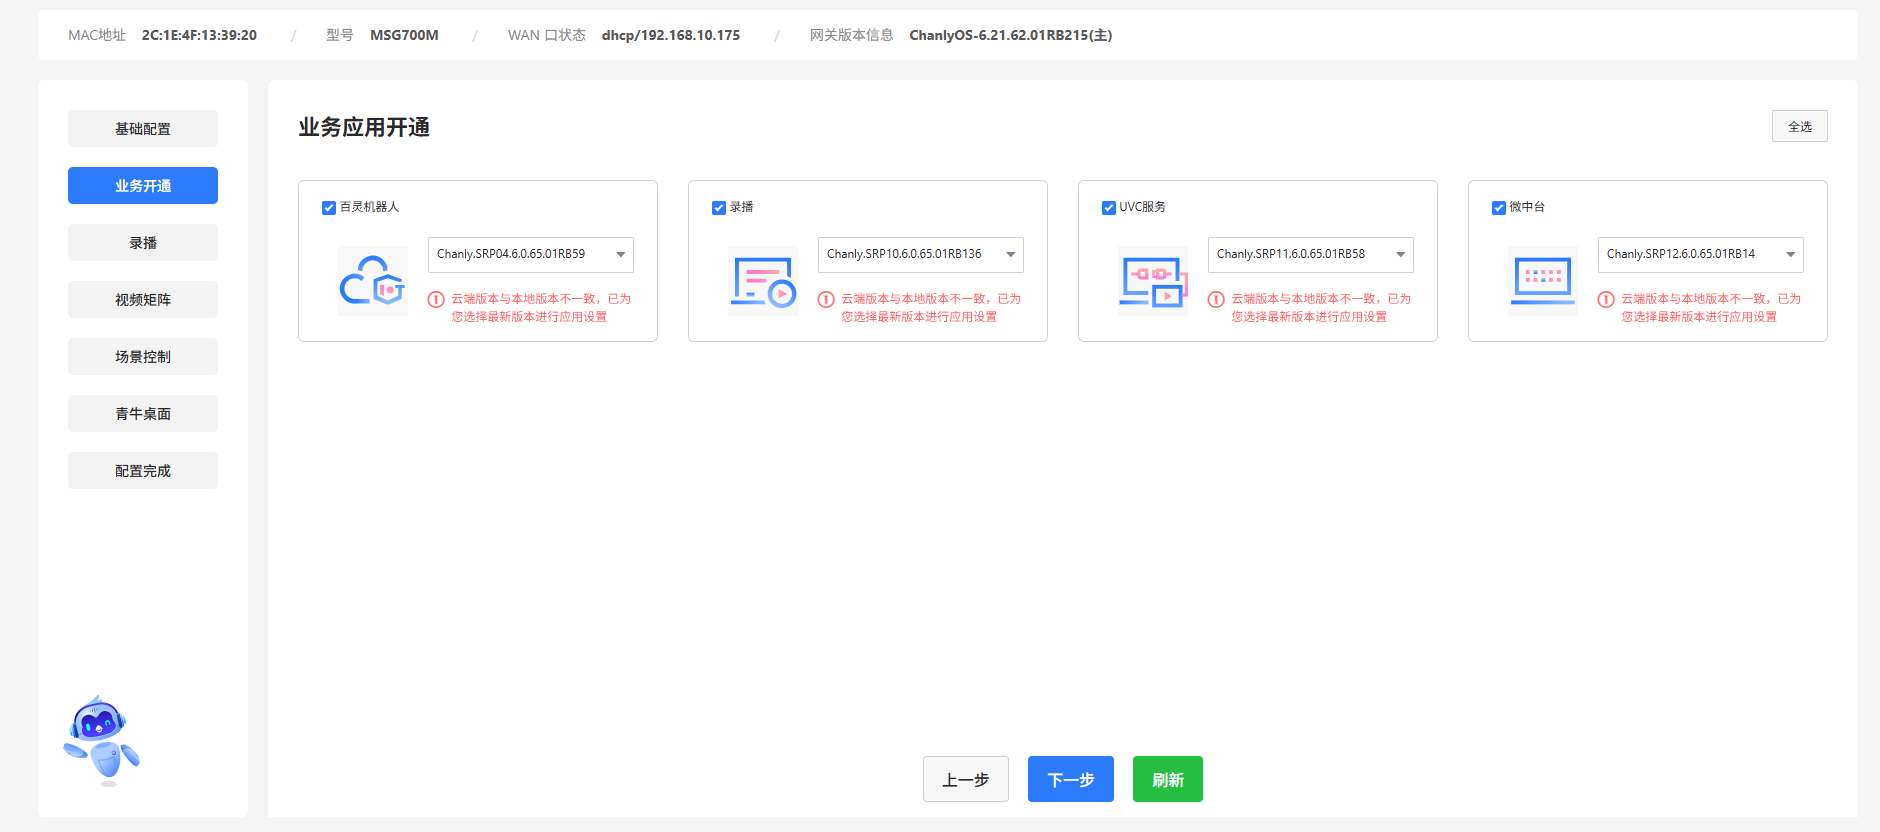This screenshot has height=832, width=1880.
Task: Expand the Chanly.SRP10 version dropdown
Action: coord(920,255)
